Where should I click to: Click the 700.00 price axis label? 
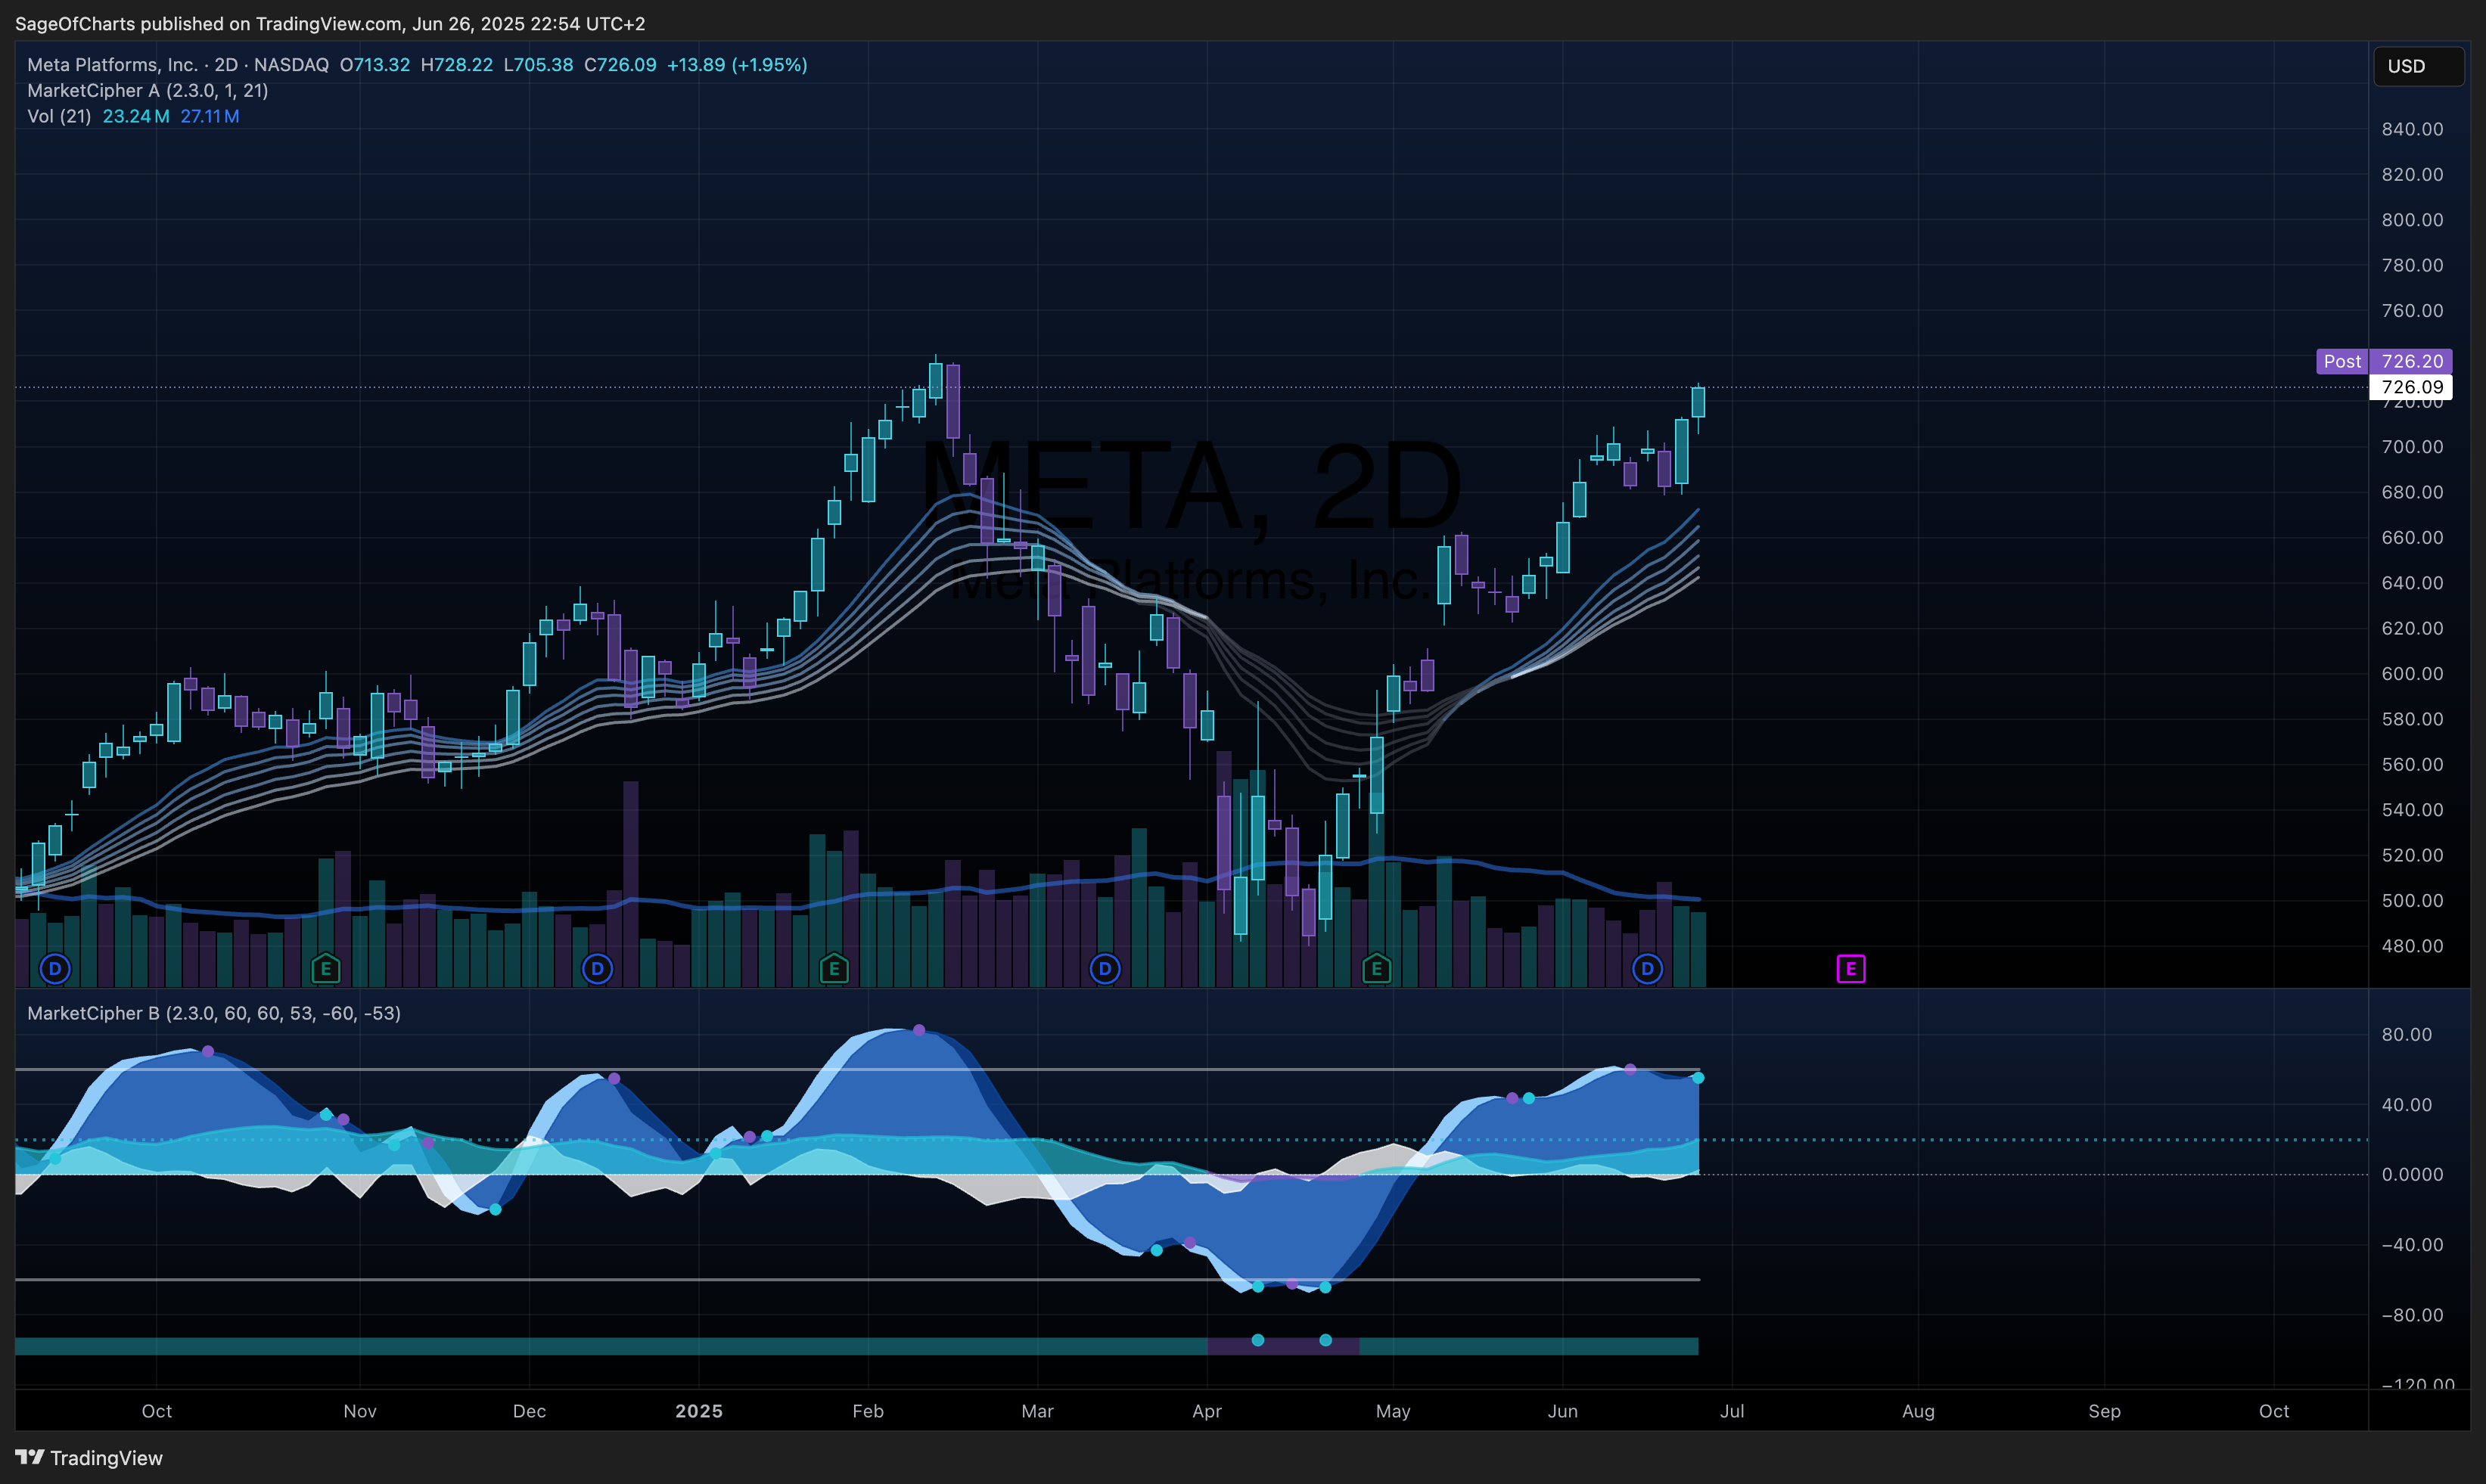click(2412, 447)
